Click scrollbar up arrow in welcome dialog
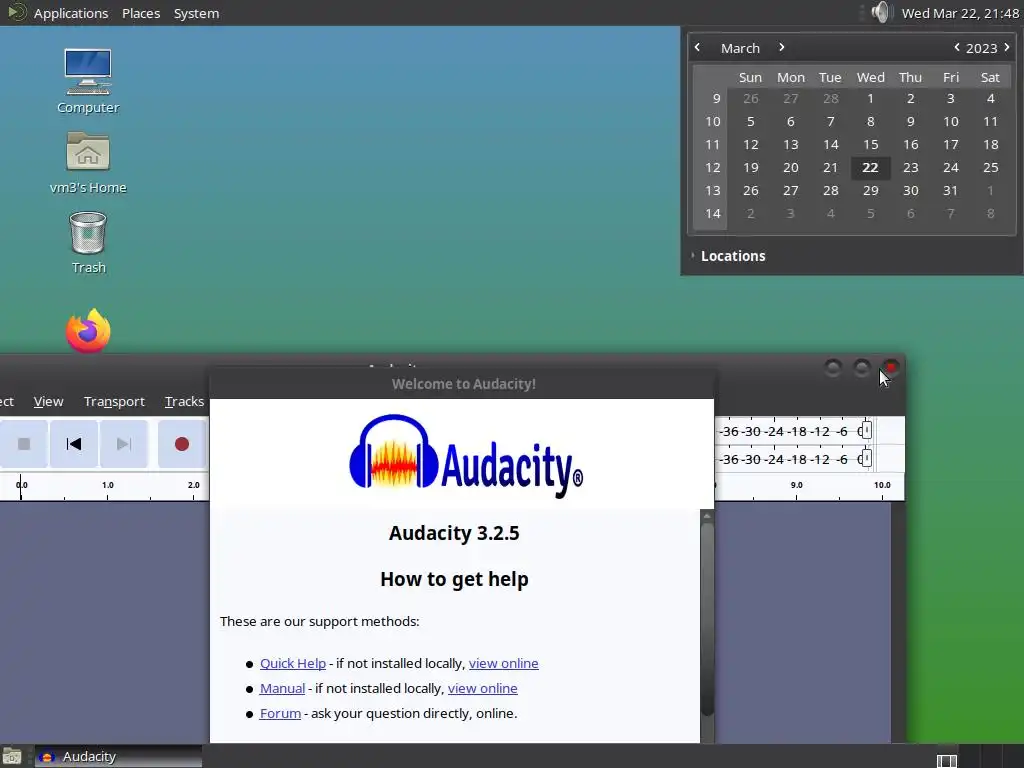Image resolution: width=1024 pixels, height=768 pixels. pos(707,516)
